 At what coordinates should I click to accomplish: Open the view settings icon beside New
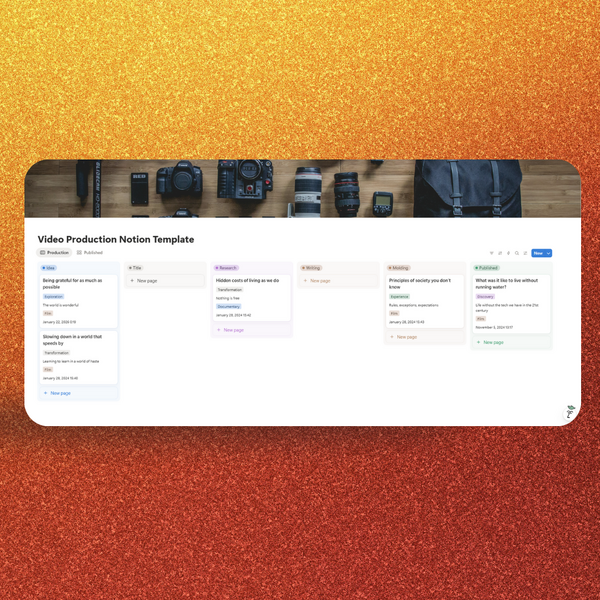click(x=525, y=253)
